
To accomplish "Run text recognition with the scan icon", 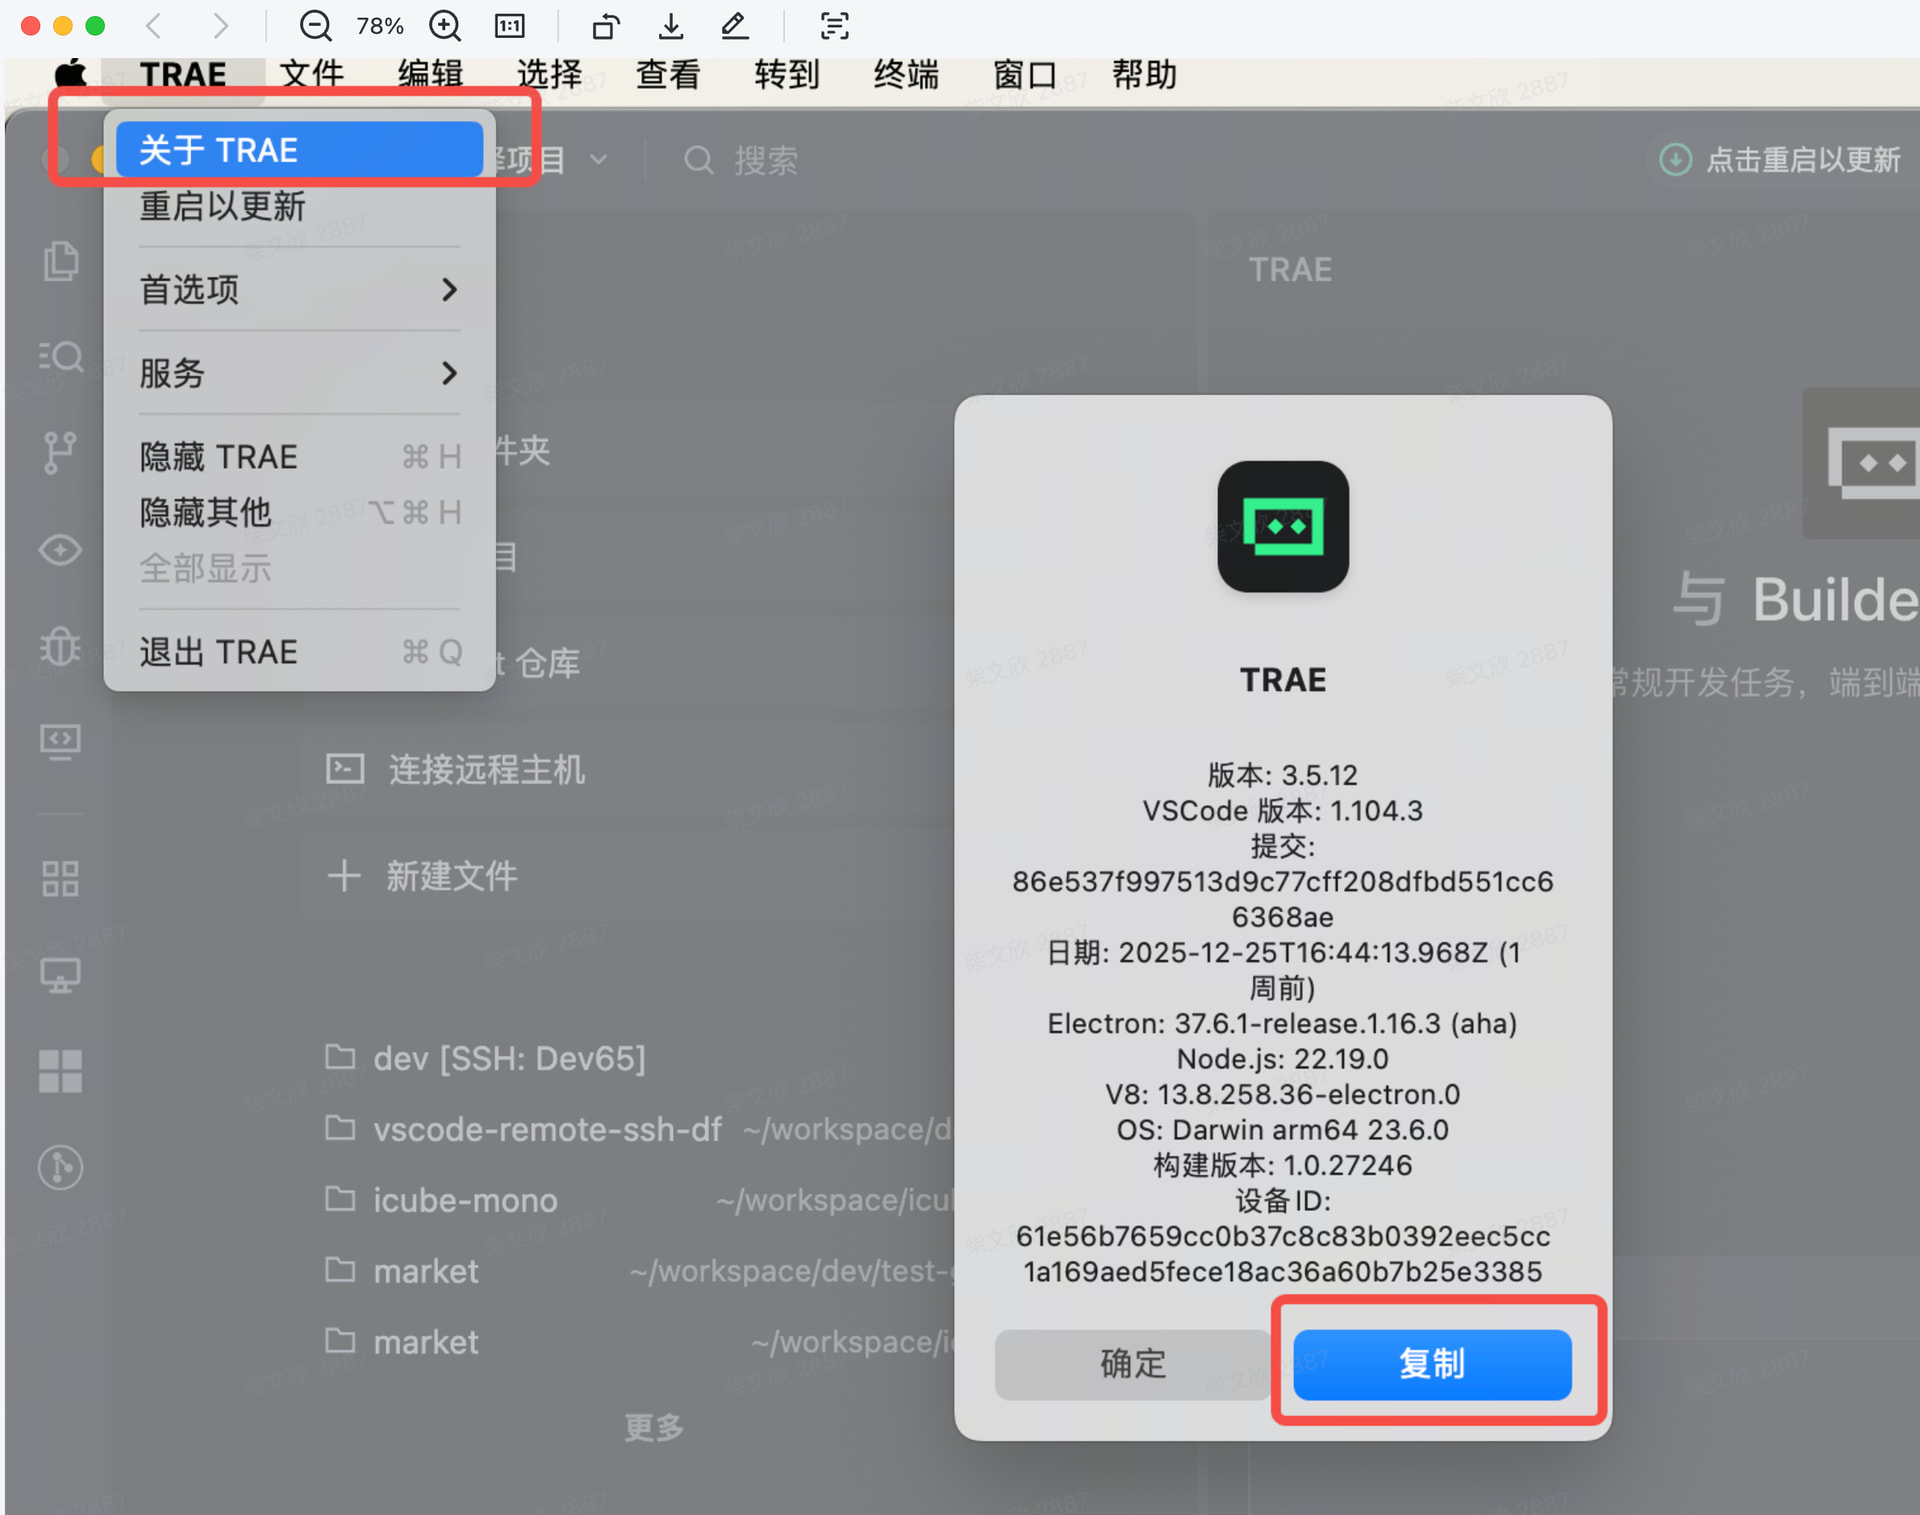I will [834, 26].
